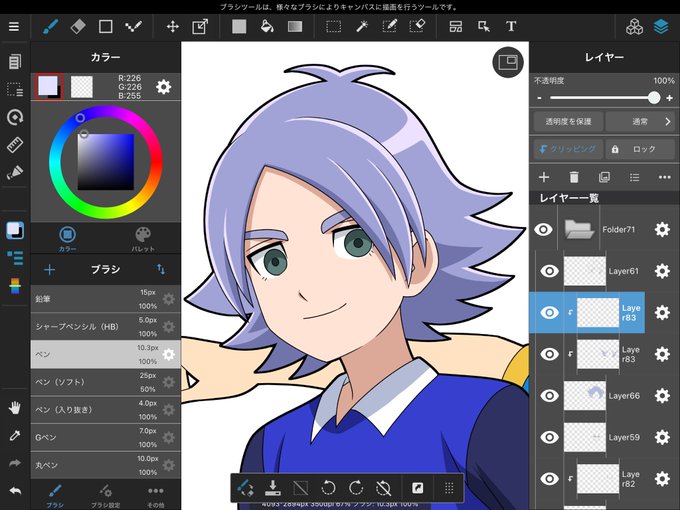This screenshot has height=510, width=680.
Task: Click the Redo arrow in left sidebar
Action: 15,463
